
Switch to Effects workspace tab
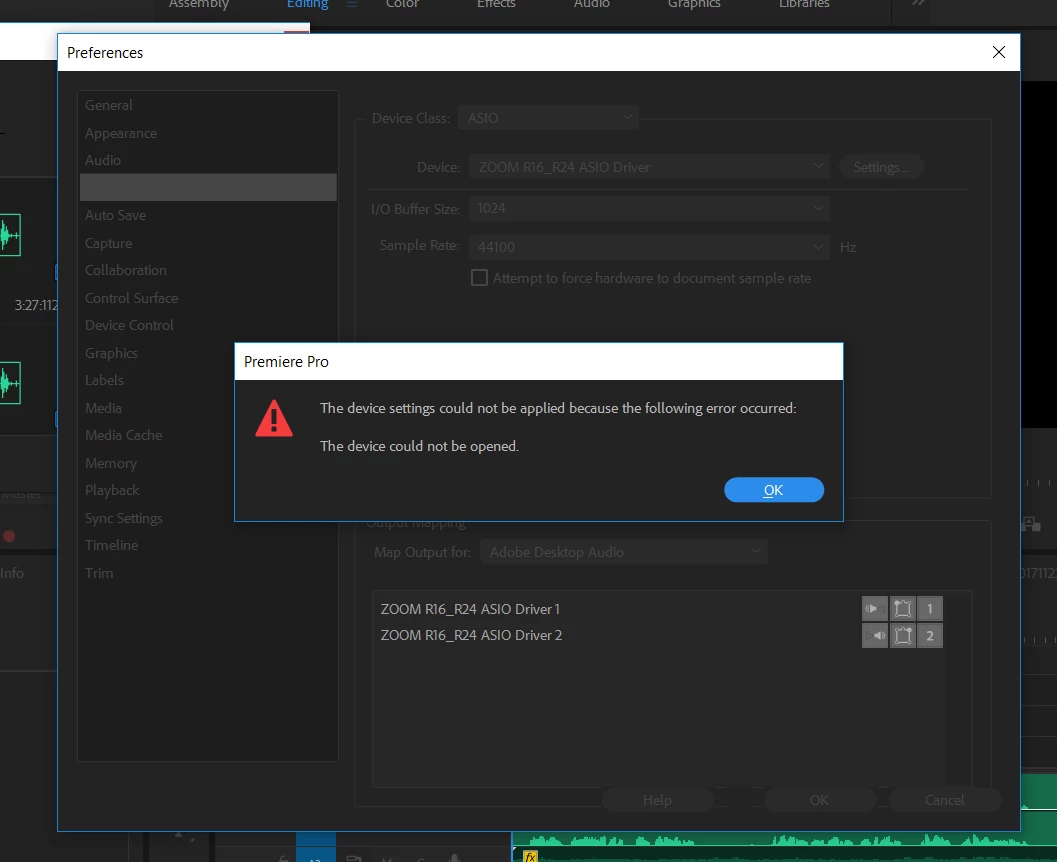[496, 4]
